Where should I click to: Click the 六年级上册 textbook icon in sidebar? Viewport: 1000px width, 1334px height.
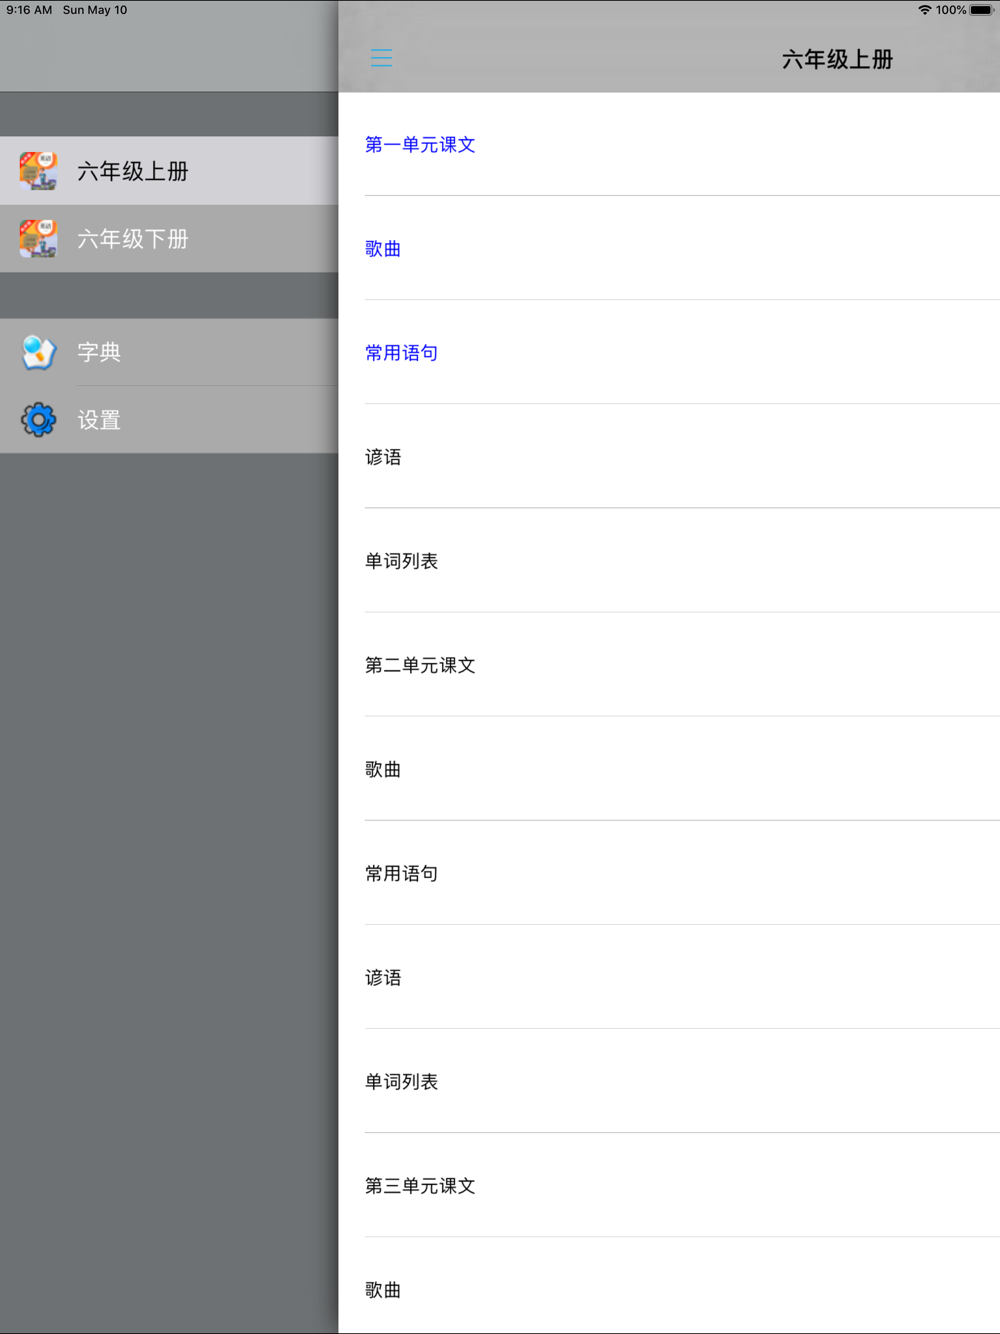pos(39,171)
